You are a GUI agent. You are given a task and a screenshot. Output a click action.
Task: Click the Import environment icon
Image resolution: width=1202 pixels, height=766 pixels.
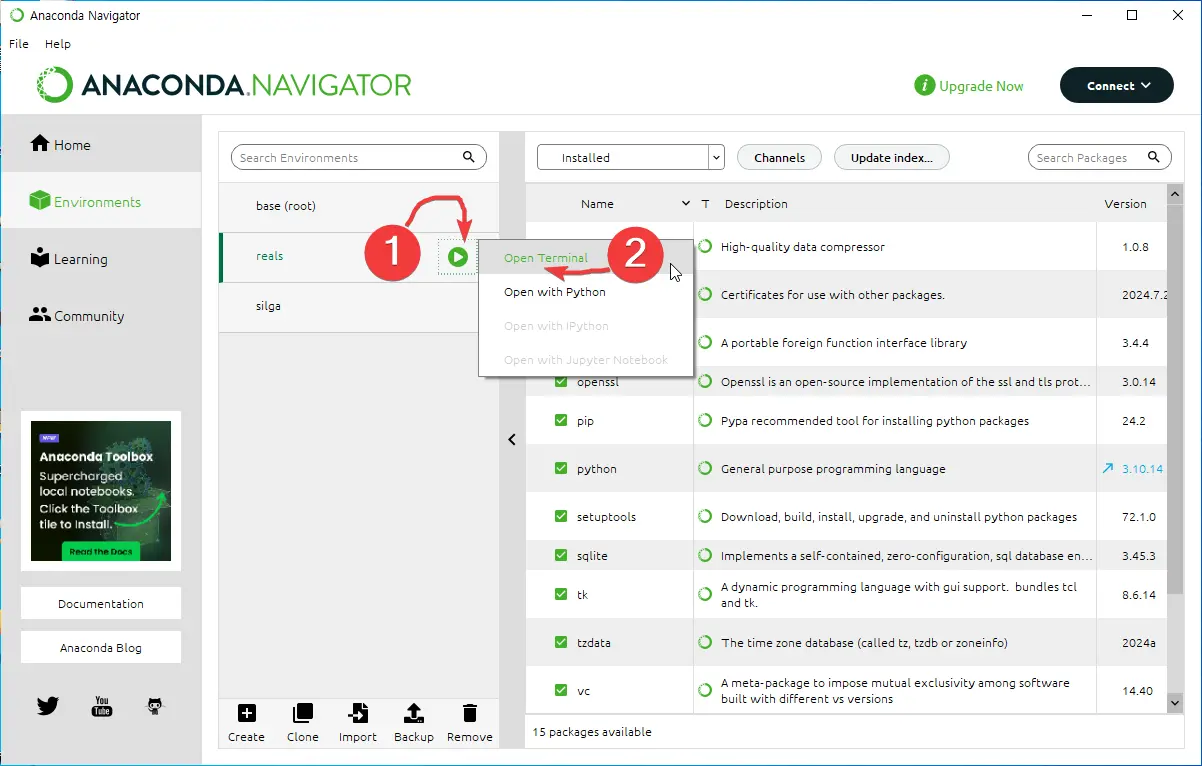coord(357,713)
